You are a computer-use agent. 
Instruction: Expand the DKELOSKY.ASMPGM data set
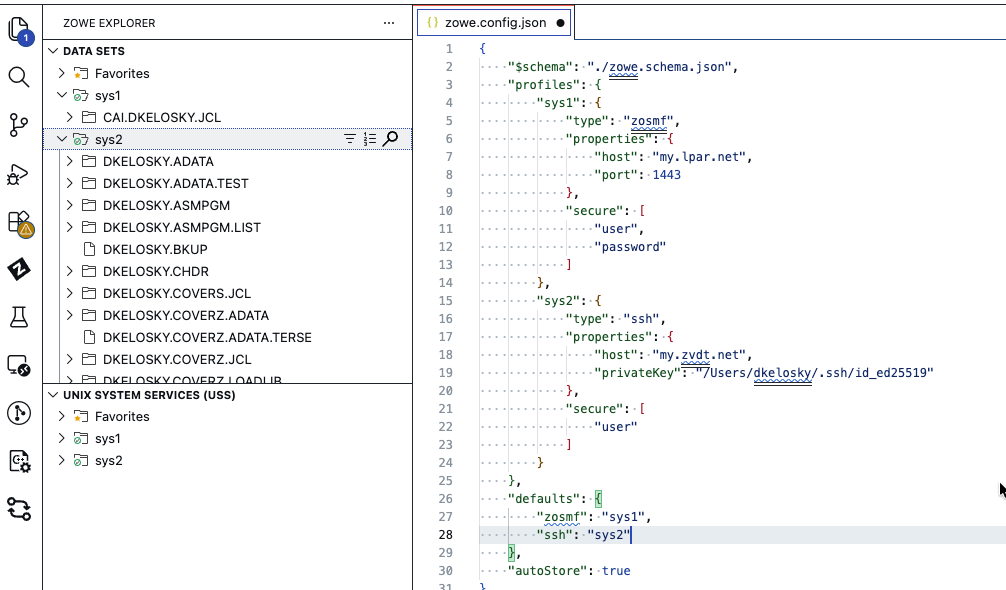[x=70, y=205]
